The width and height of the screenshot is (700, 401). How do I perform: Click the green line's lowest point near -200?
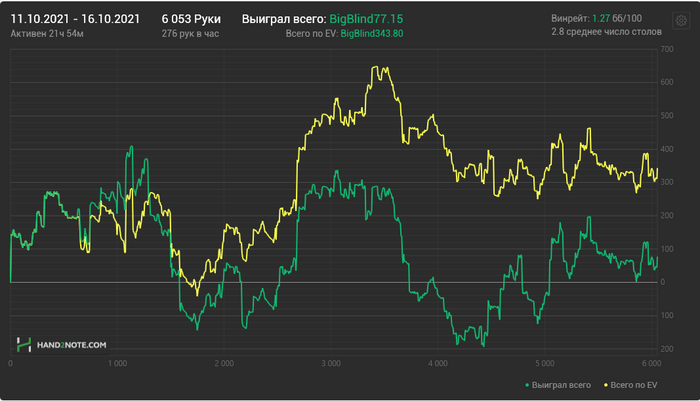coord(483,346)
